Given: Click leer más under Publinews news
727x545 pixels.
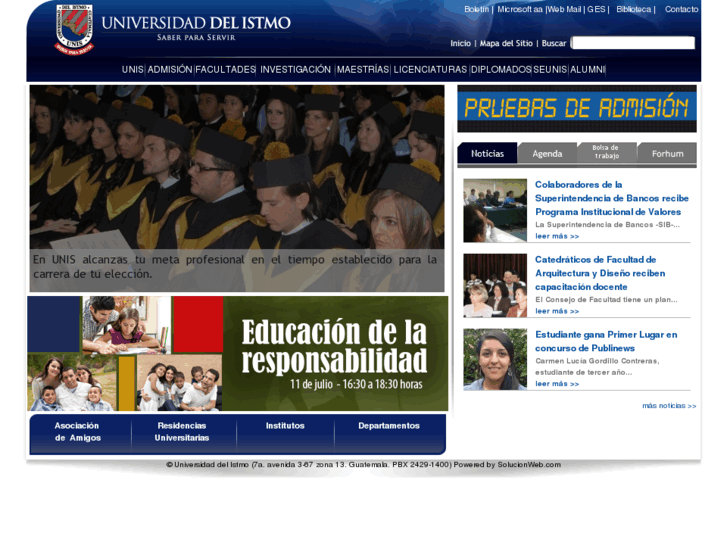Looking at the screenshot, I should coord(557,384).
